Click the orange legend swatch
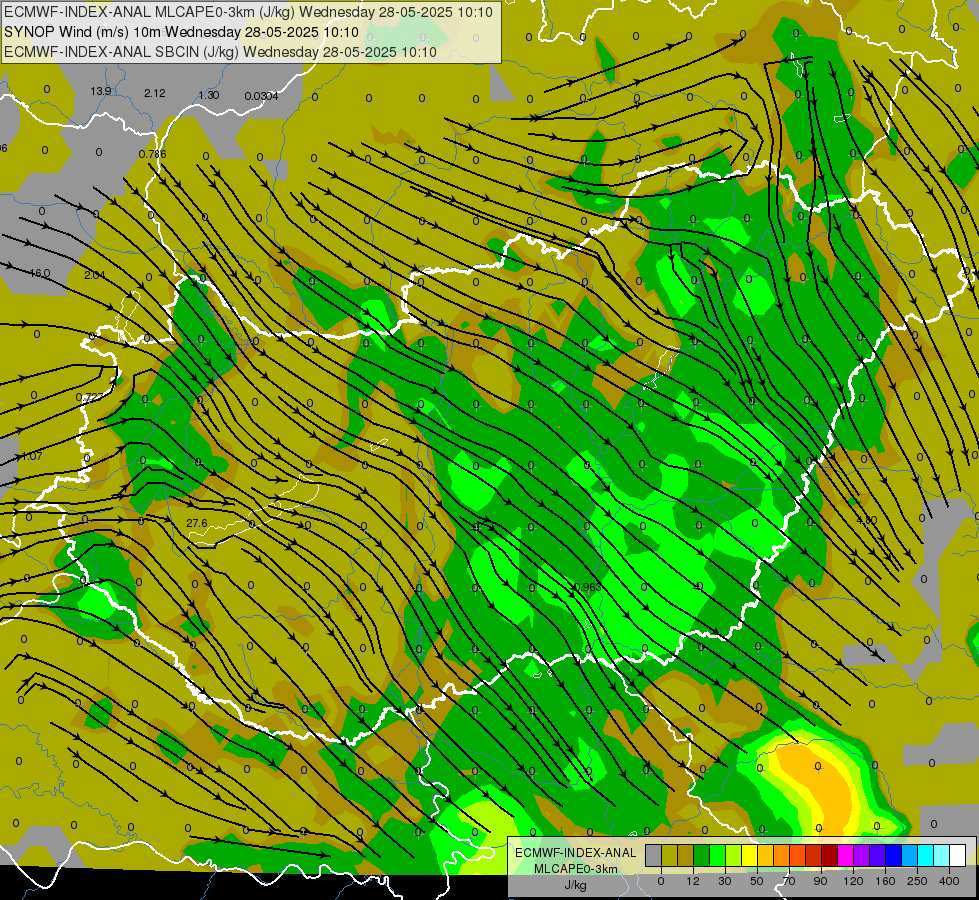 [782, 855]
